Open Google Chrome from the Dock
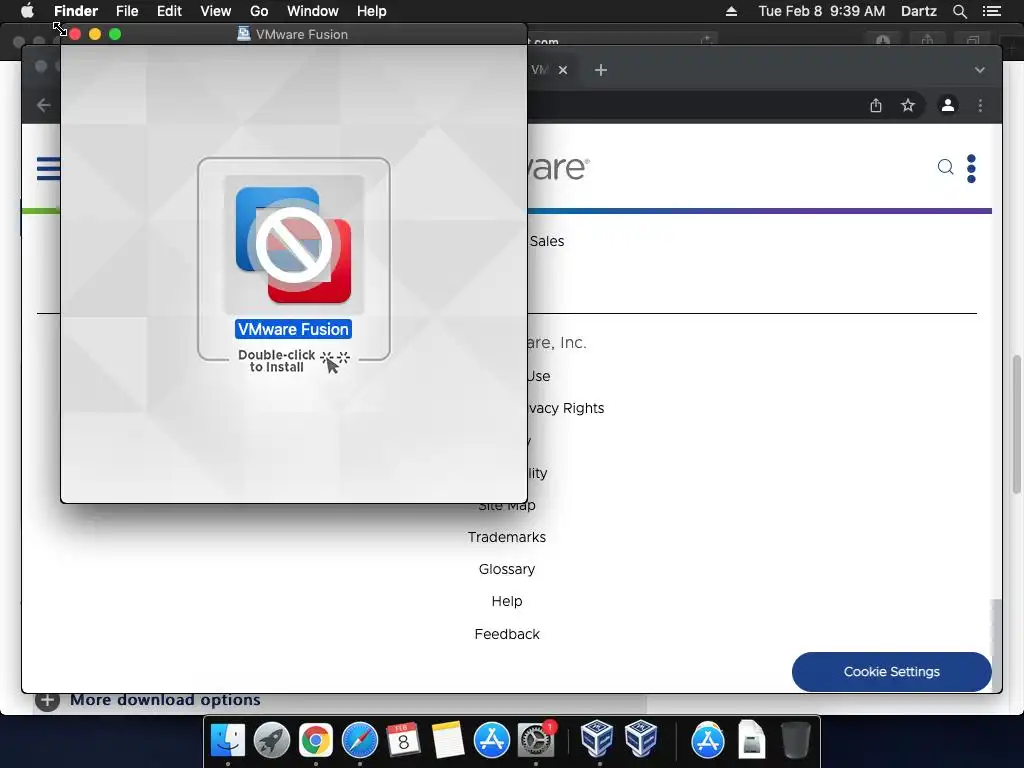 pyautogui.click(x=315, y=740)
